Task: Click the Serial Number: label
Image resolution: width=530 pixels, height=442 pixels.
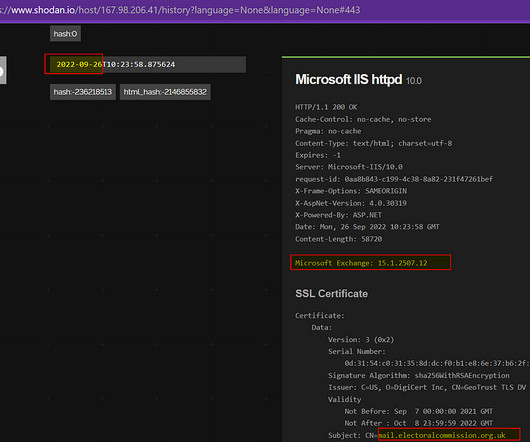Action: (357, 351)
